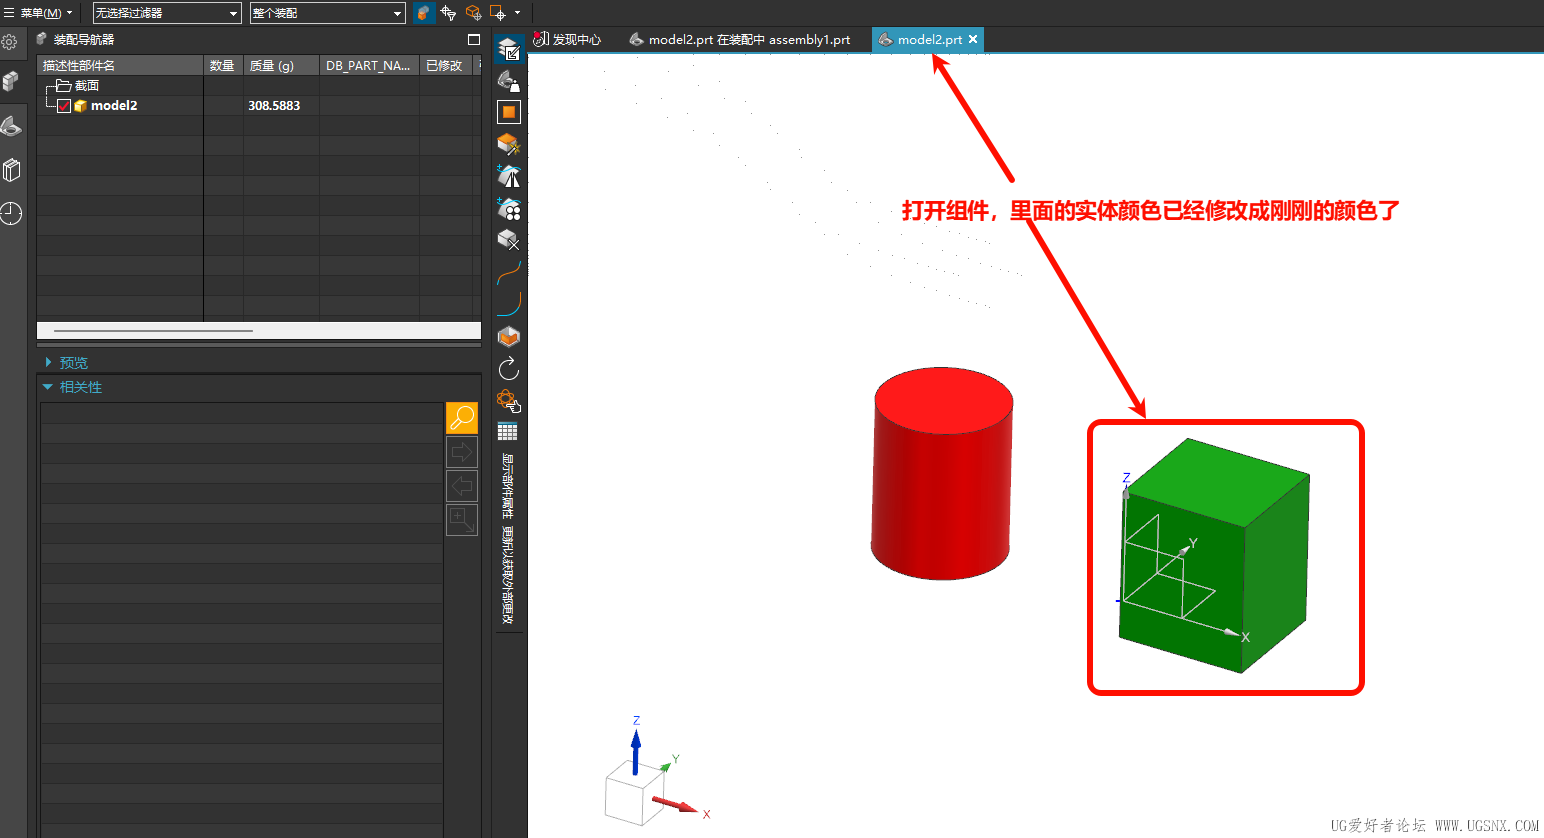Click the circular refresh arrow icon
The width and height of the screenshot is (1544, 838).
(x=509, y=369)
